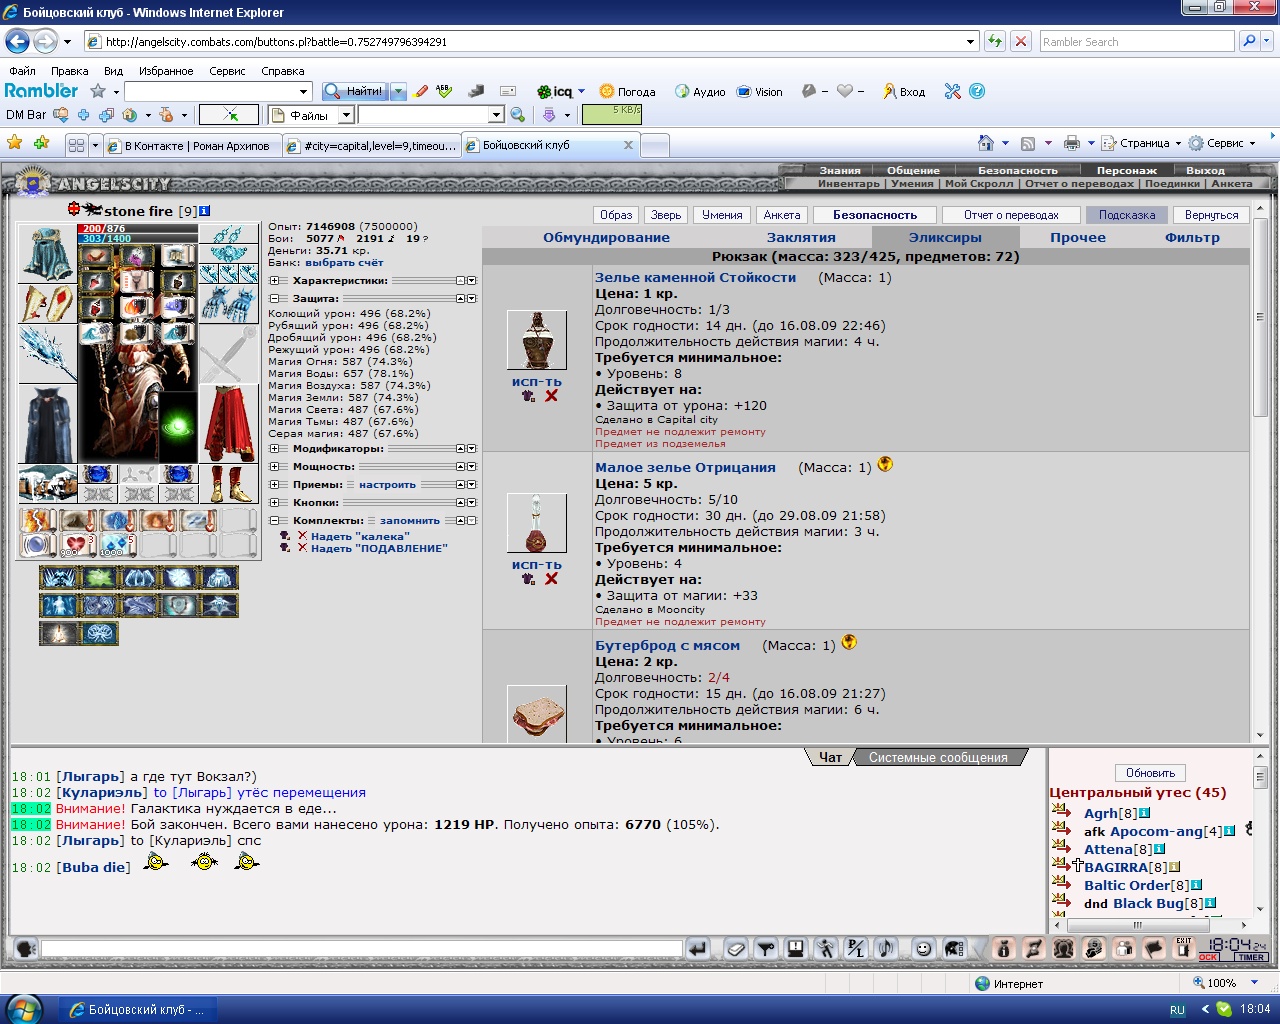
Task: Open the Избранное menu
Action: [166, 71]
